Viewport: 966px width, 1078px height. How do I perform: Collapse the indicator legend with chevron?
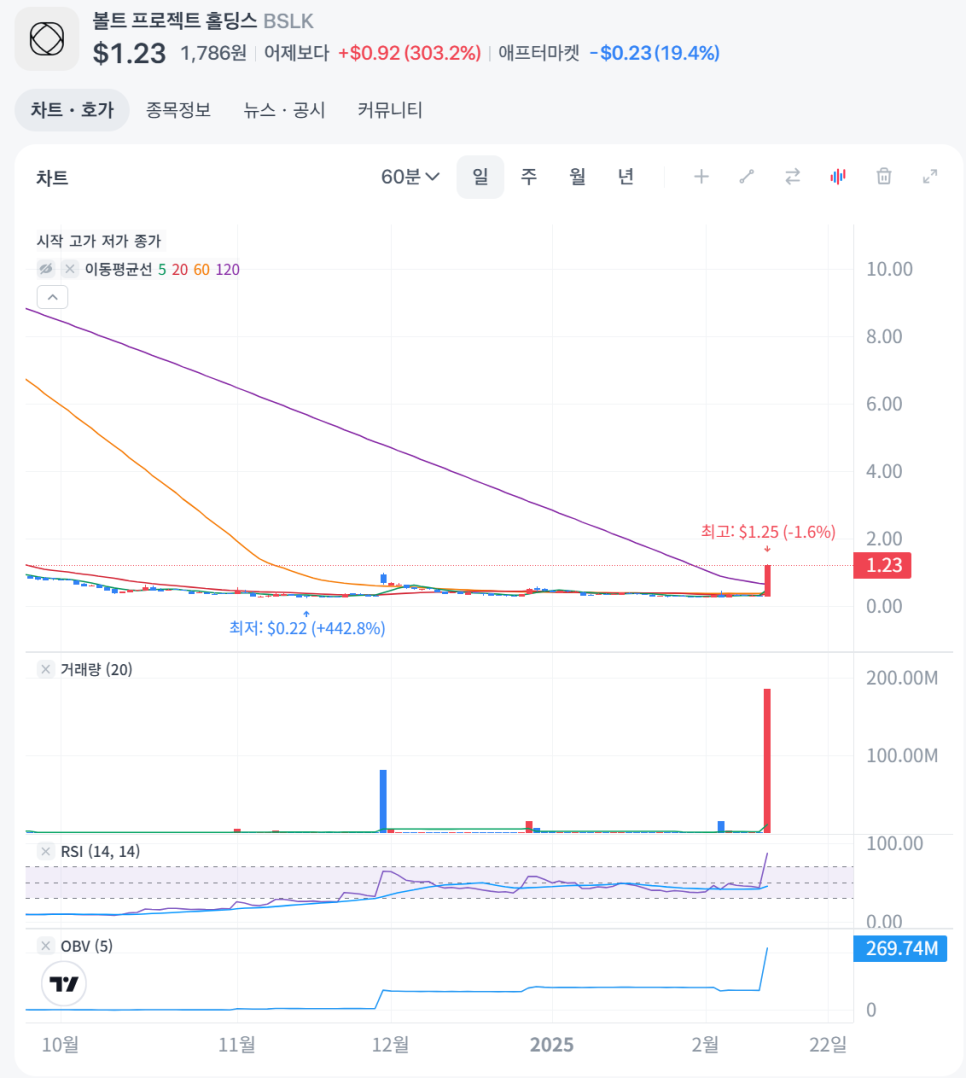coord(52,297)
